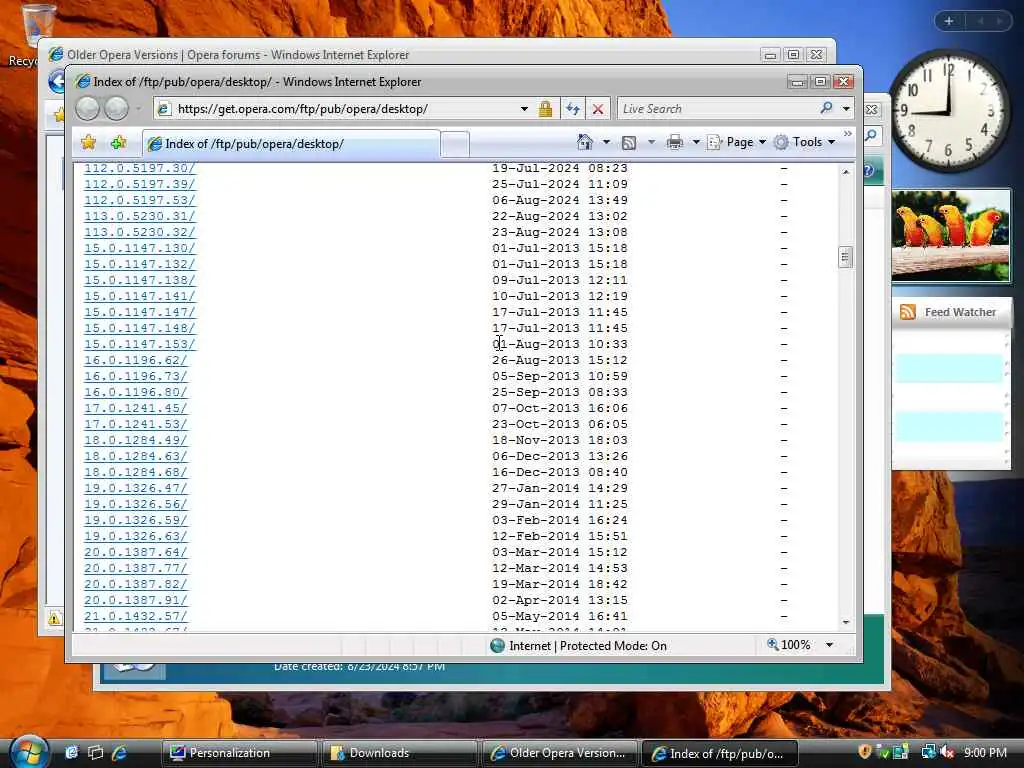Open the Page menu dropdown

(737, 142)
